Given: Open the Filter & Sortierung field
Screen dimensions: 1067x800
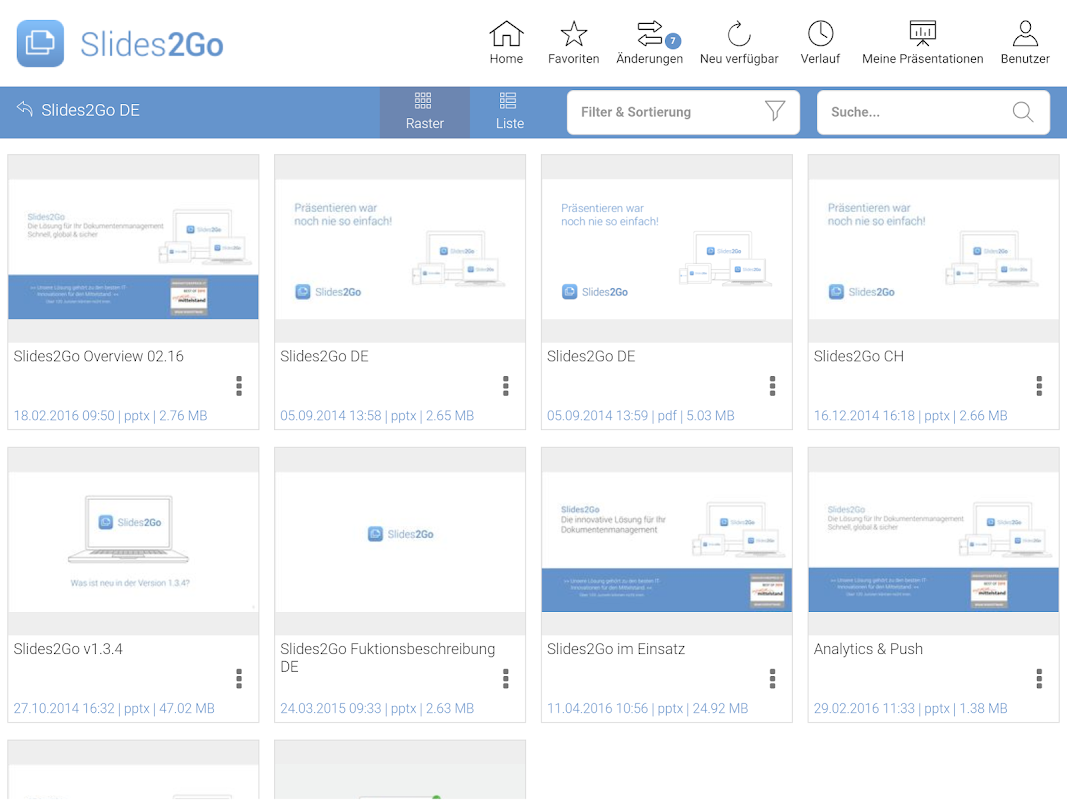Looking at the screenshot, I should click(x=683, y=112).
